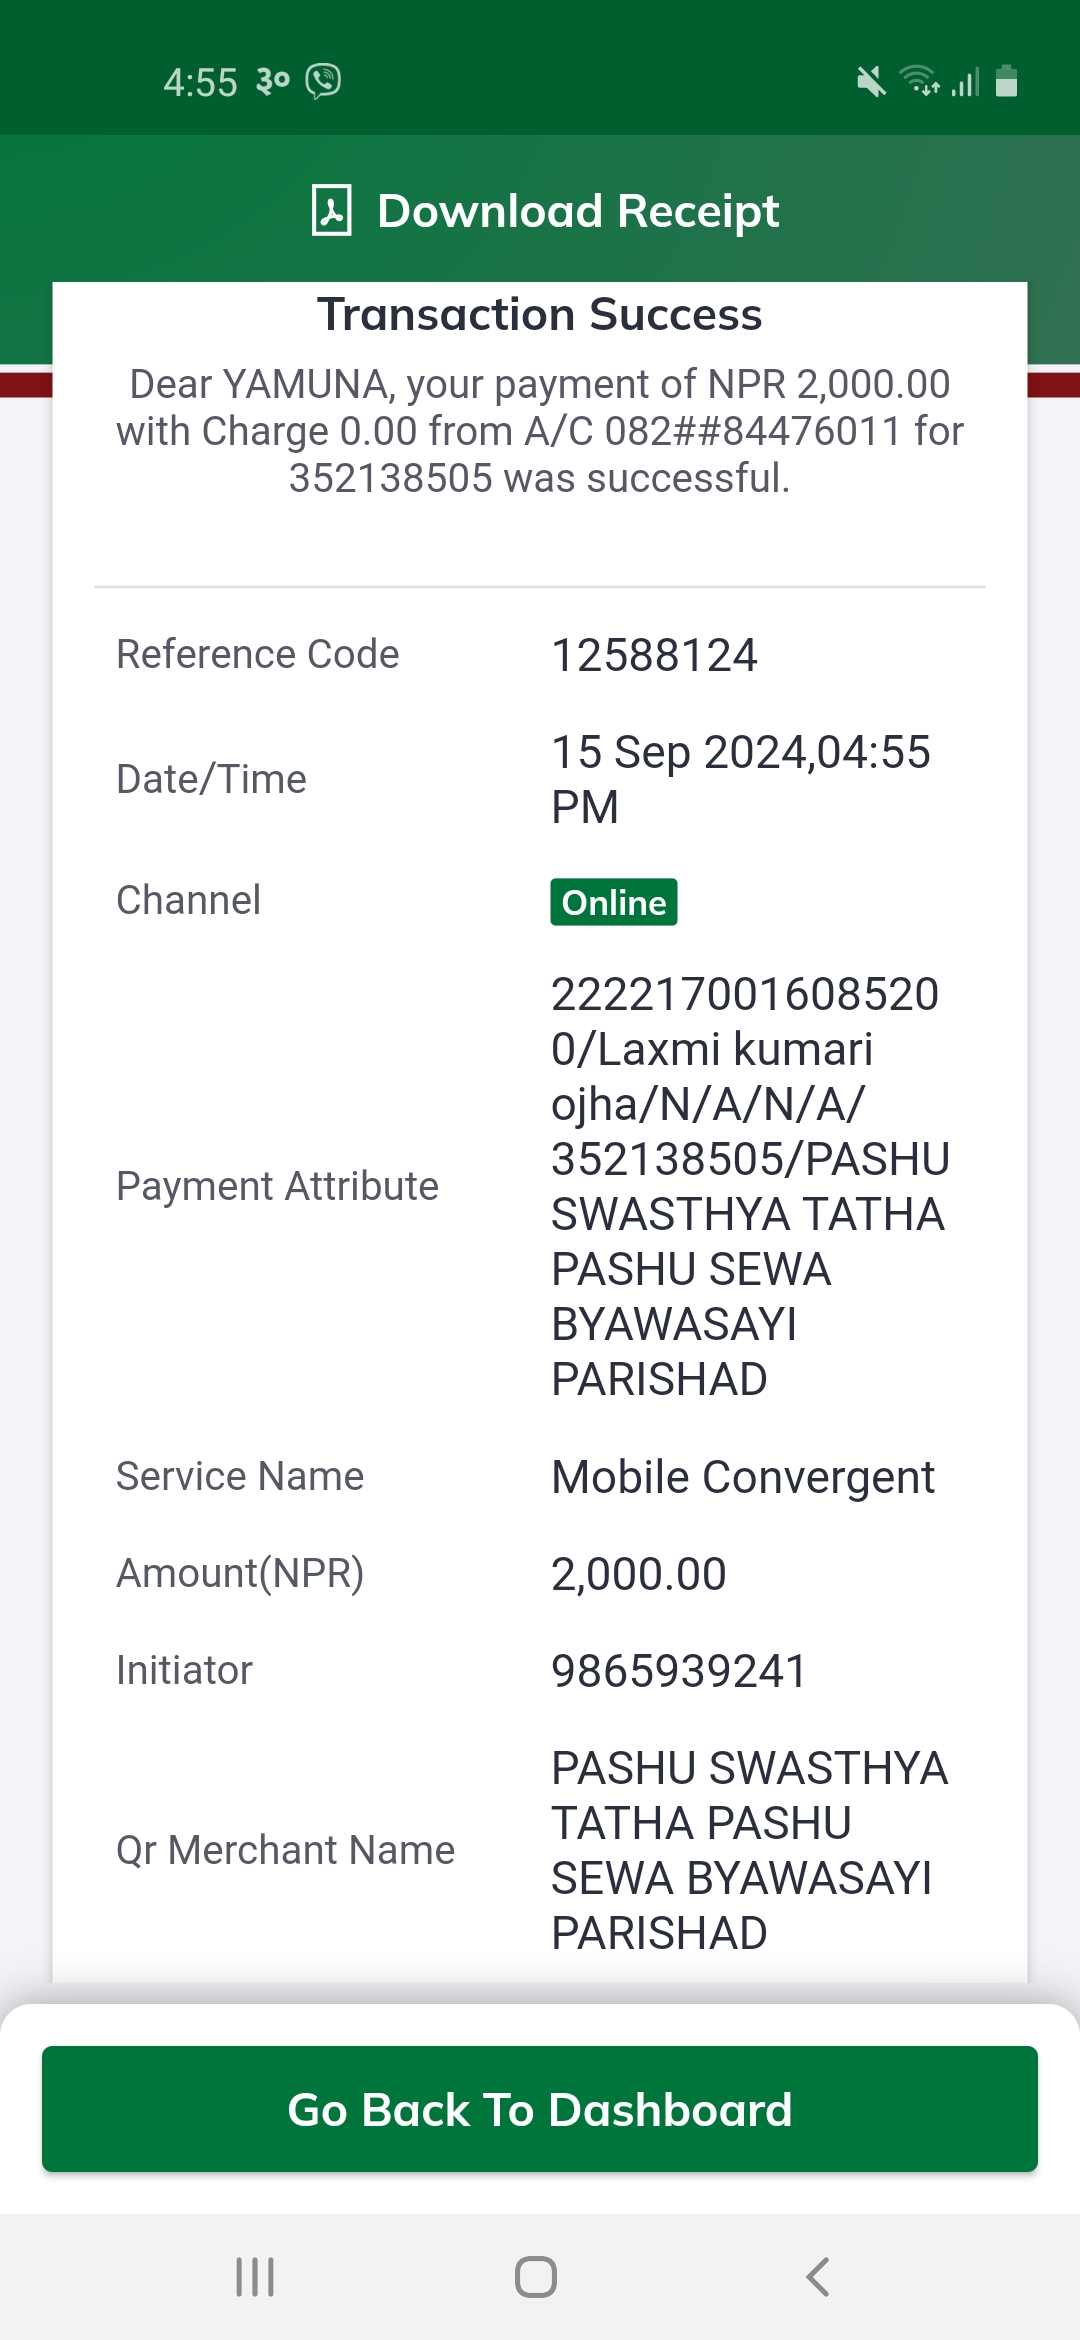
Task: Tap the Payment Attribute details text
Action: (750, 1186)
